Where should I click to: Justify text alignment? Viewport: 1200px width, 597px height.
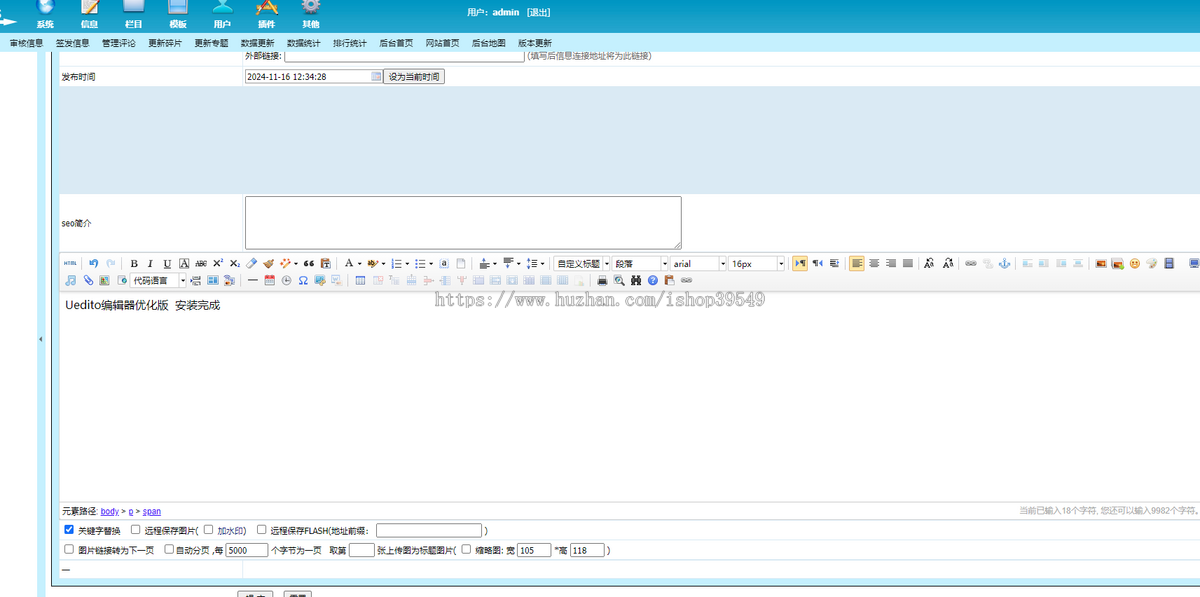click(908, 263)
